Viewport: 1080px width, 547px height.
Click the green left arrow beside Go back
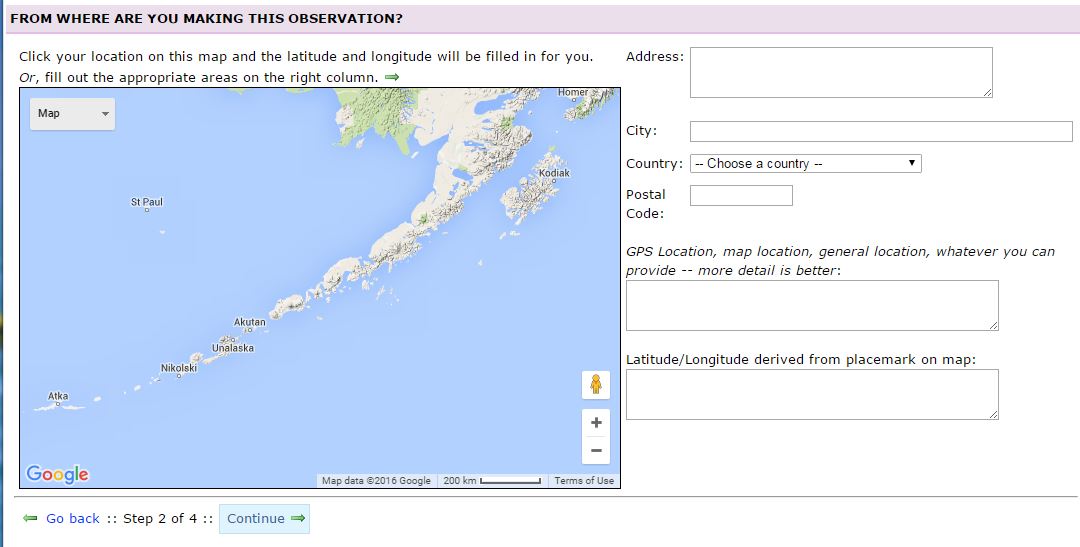30,518
